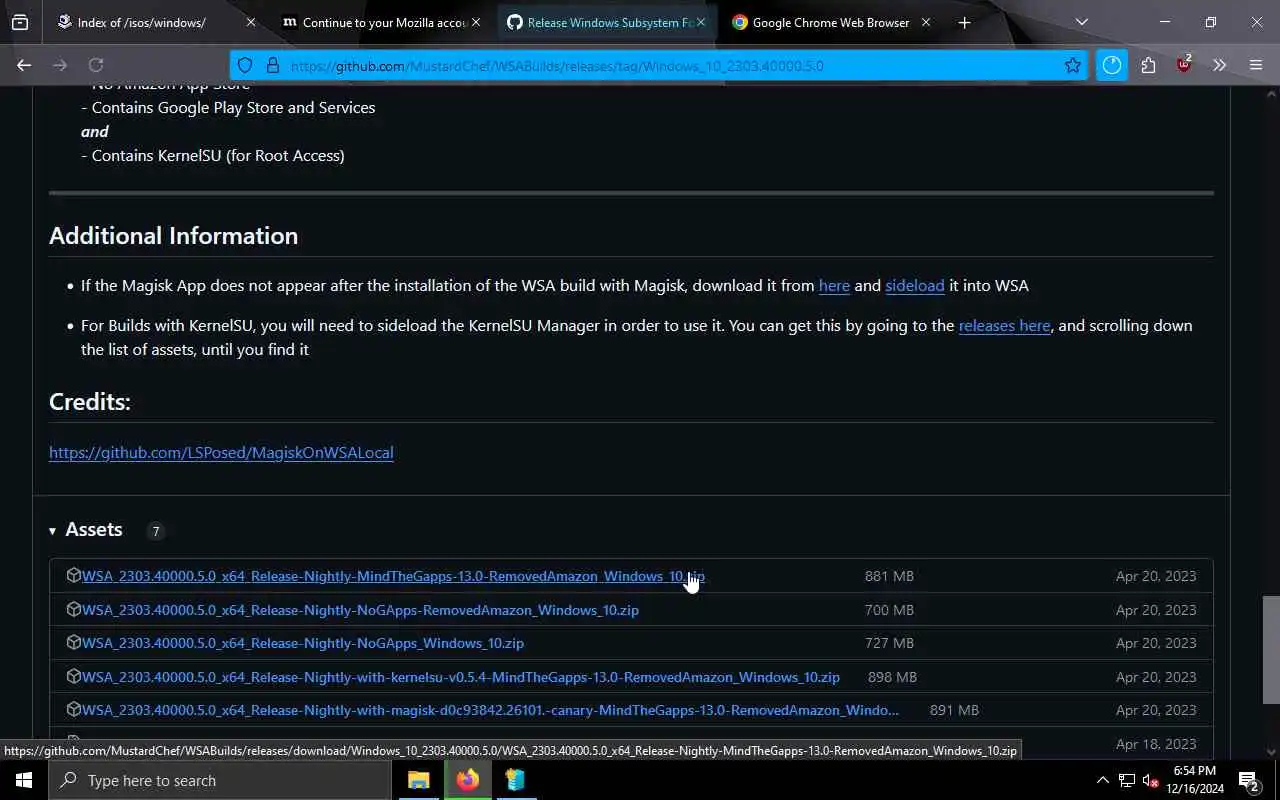Close the Index of /isos/windows/ tab
Screen dimensions: 1280x800
click(250, 22)
